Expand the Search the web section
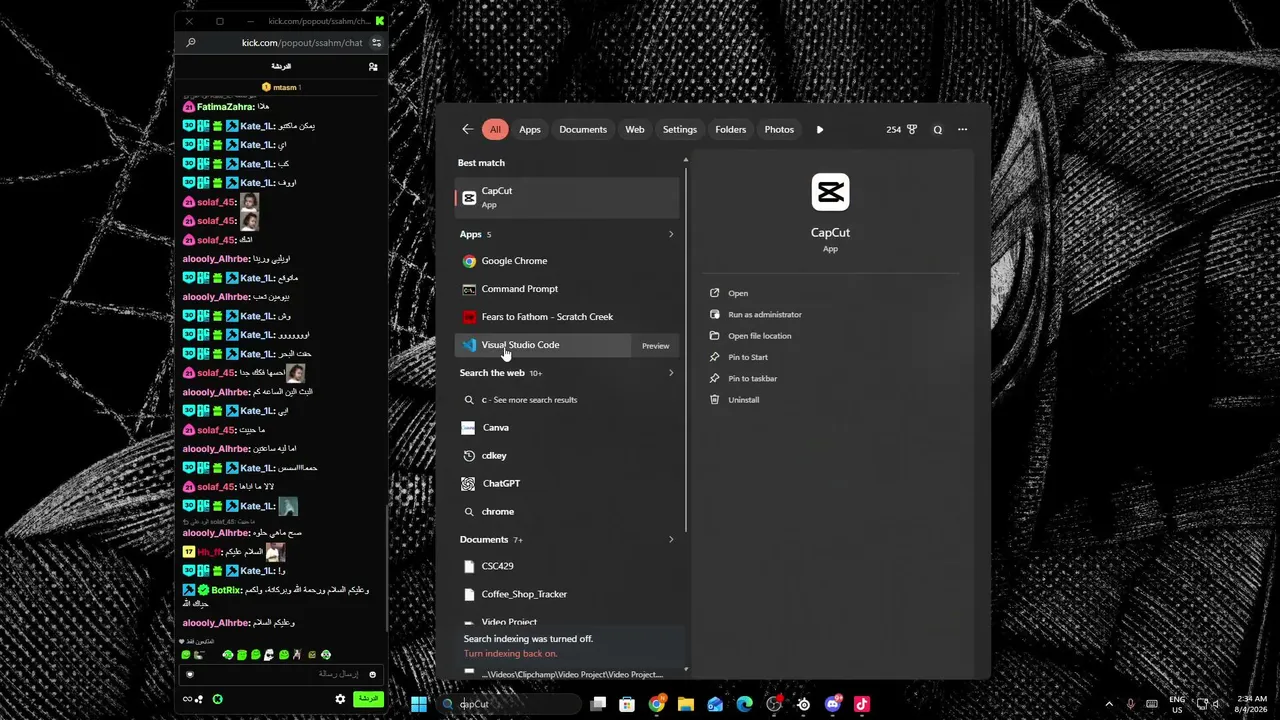Screen dimensions: 1280x720 coord(671,373)
